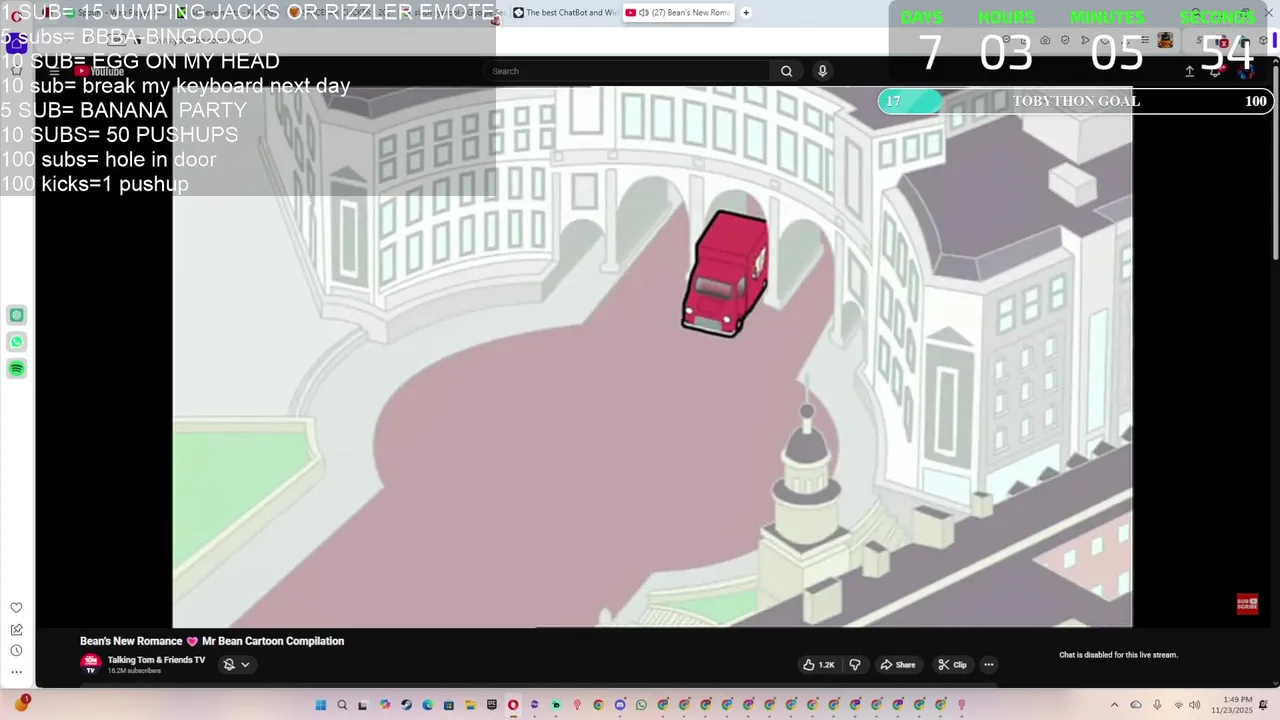Open the green sidebar app icon
The image size is (1280, 720).
[16, 315]
